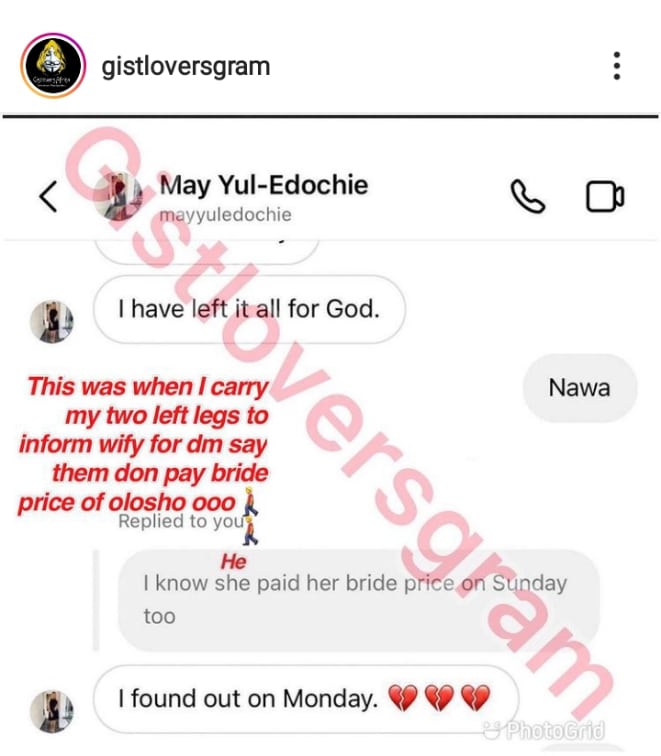Tap the partially hidden message bubble under header
This screenshot has width=661, height=756.
[207, 252]
